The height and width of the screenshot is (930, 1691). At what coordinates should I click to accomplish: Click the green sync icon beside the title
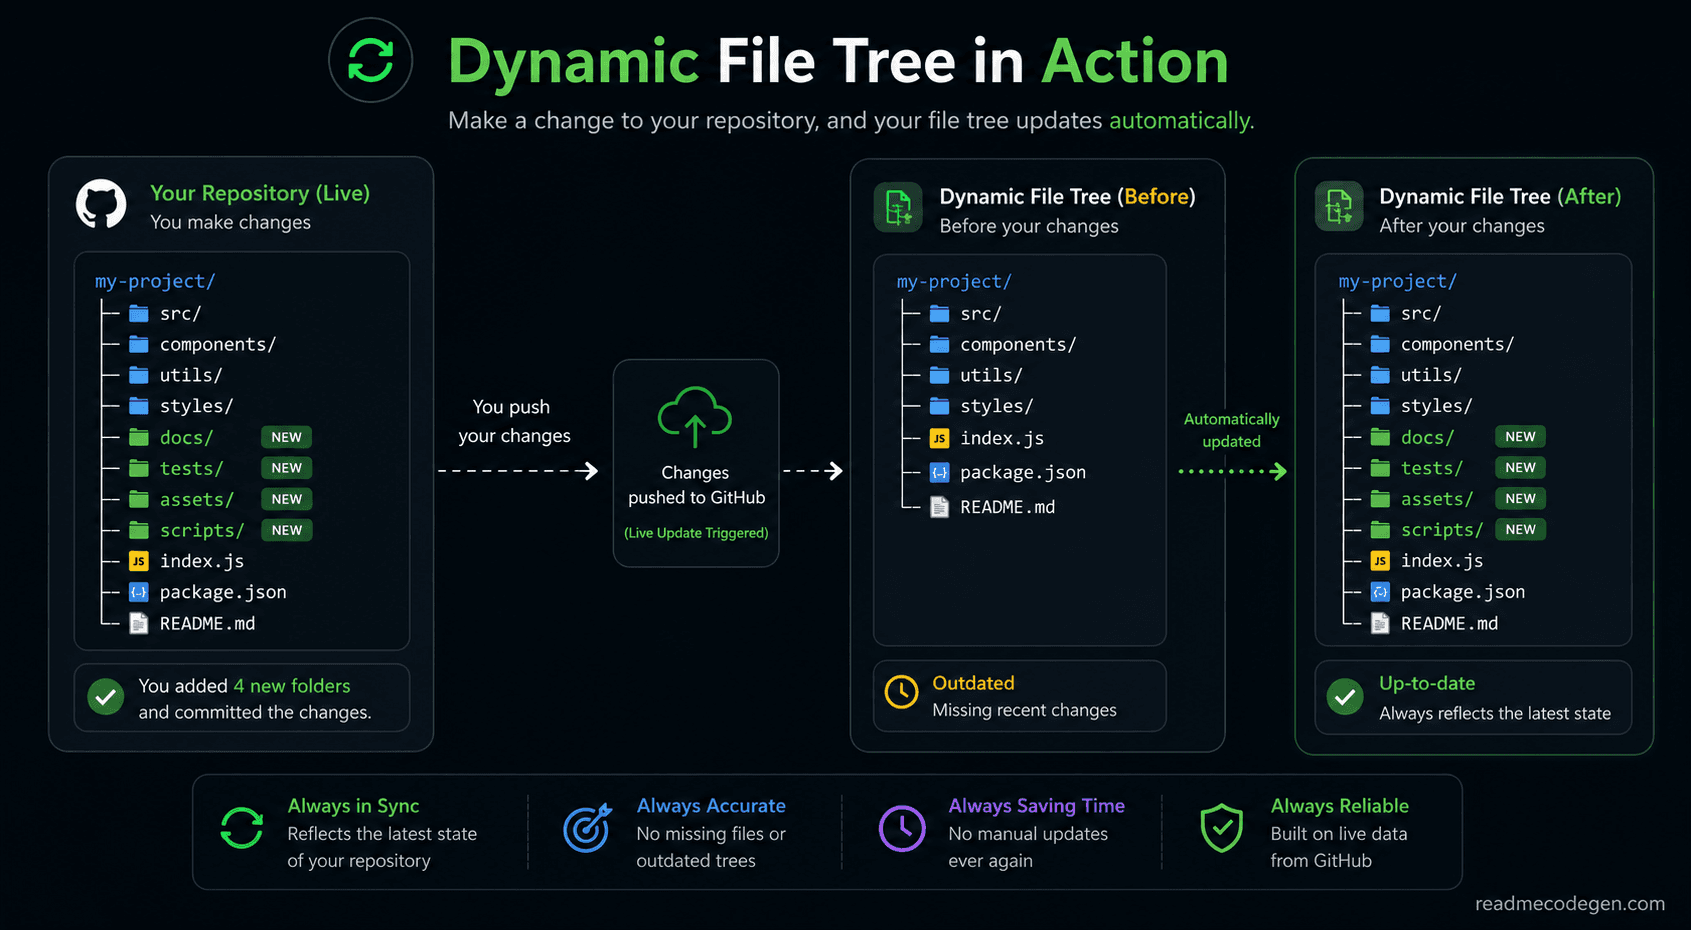tap(371, 60)
